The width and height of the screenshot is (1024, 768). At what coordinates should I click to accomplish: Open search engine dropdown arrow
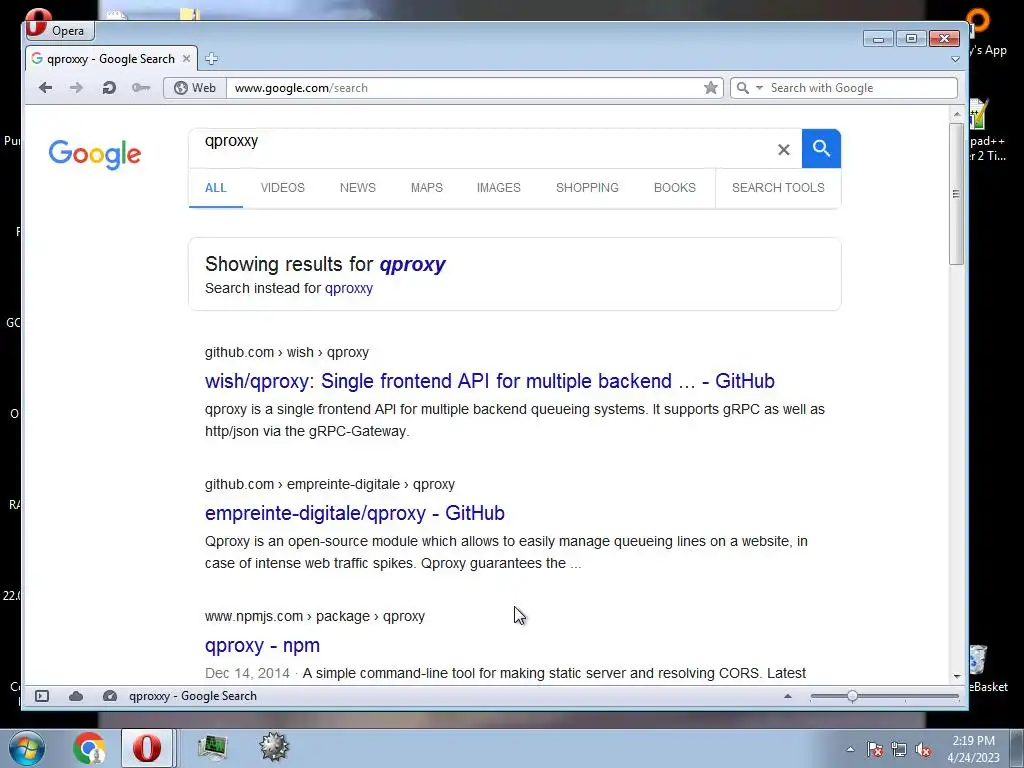point(760,88)
